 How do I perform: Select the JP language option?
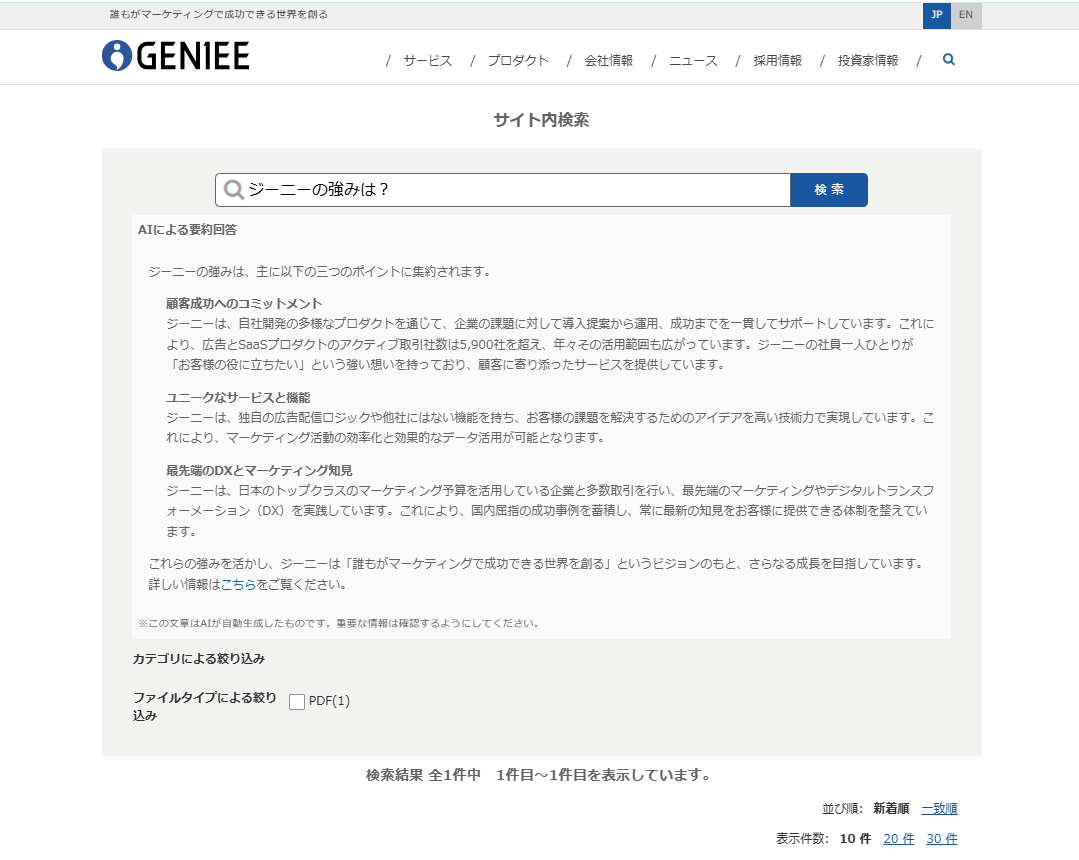pyautogui.click(x=936, y=15)
